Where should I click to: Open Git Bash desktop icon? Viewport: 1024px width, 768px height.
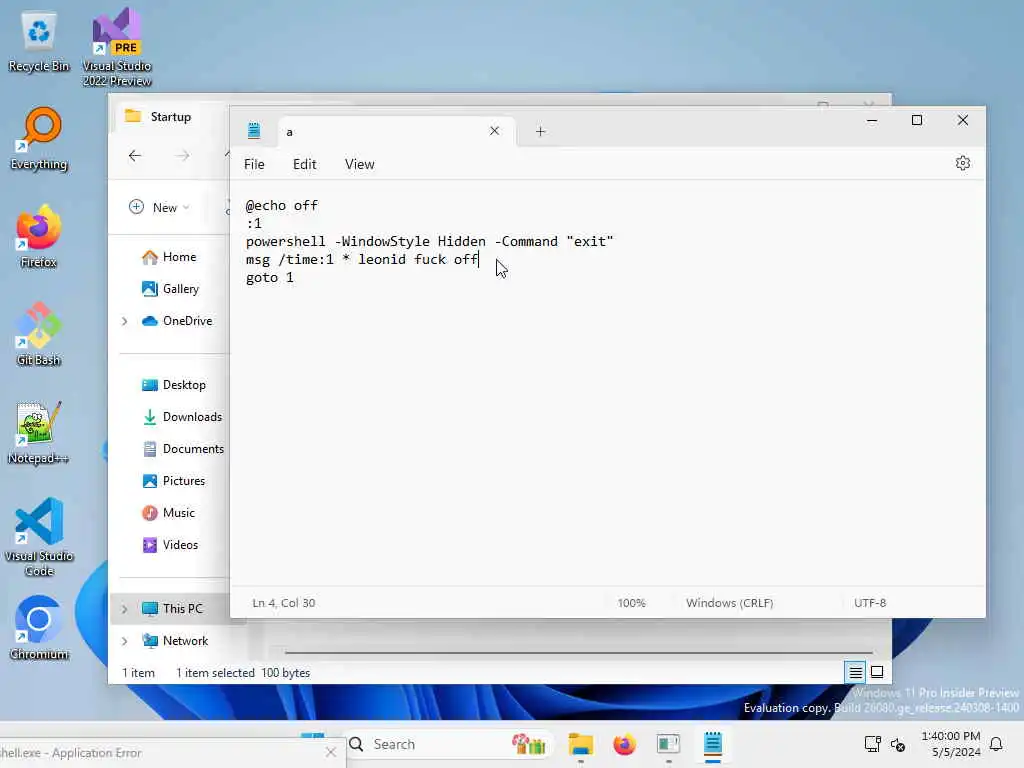39,334
